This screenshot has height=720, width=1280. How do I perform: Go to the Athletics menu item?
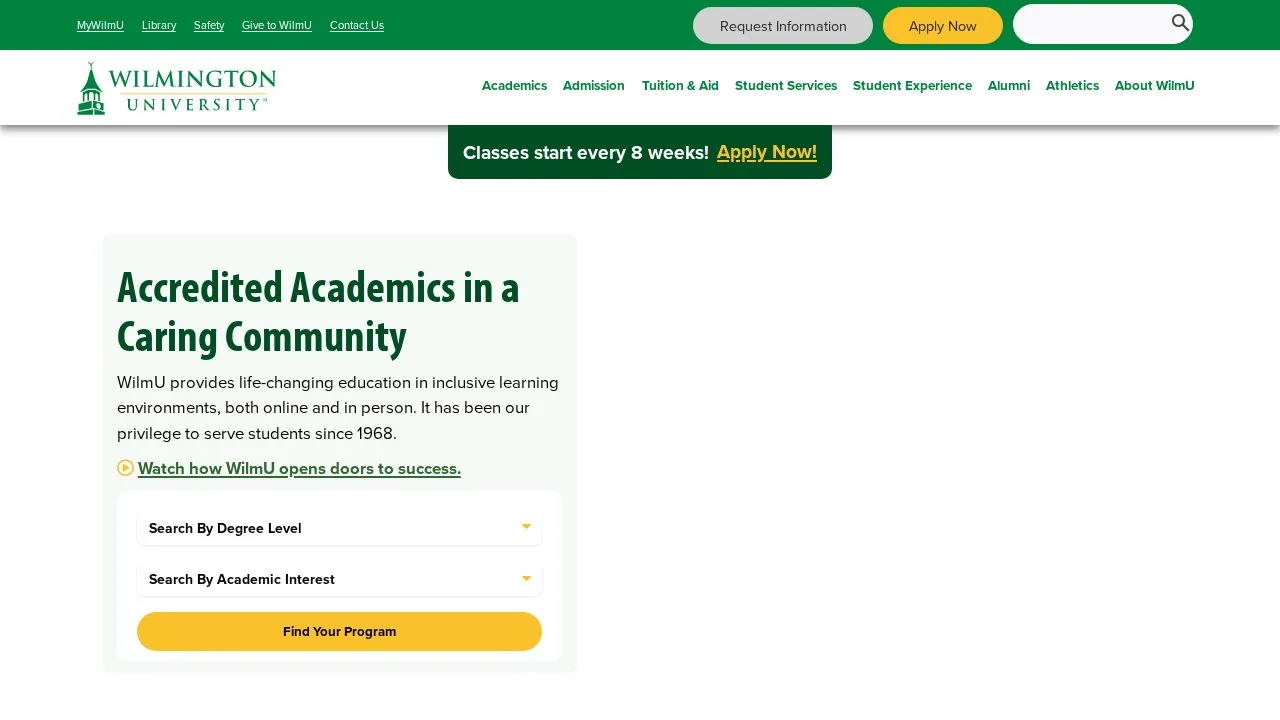1072,86
